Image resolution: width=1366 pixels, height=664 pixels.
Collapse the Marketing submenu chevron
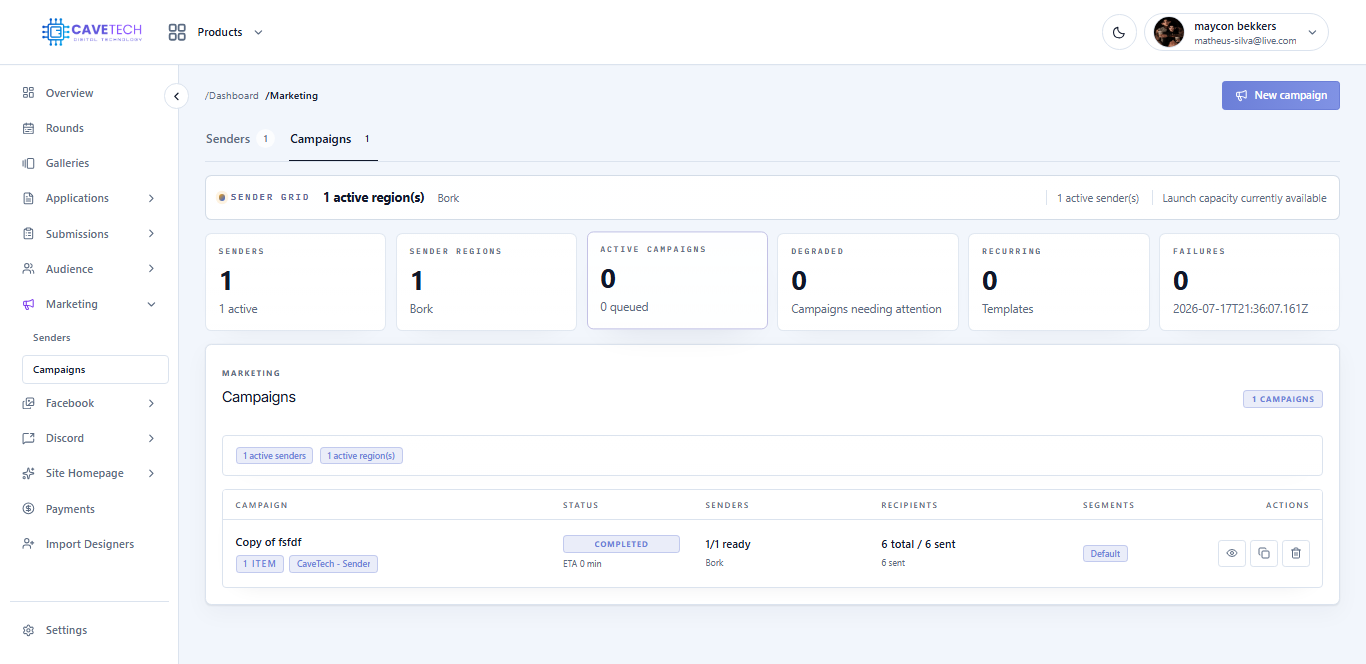[151, 304]
